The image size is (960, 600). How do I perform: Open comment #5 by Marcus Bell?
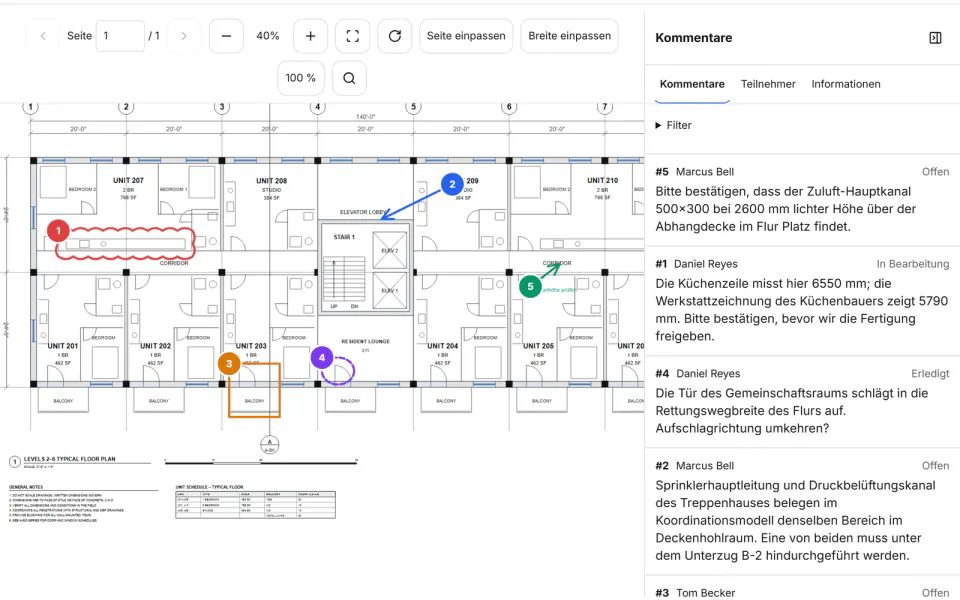click(x=802, y=200)
